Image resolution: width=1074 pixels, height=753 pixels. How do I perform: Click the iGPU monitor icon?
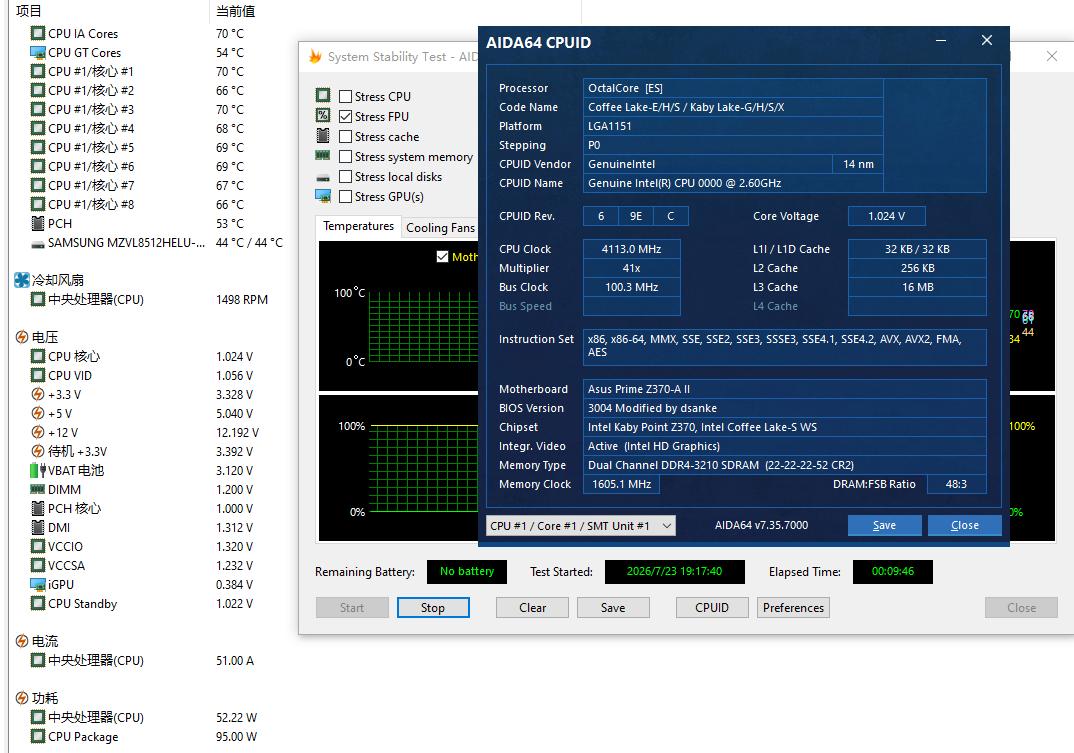[x=38, y=584]
